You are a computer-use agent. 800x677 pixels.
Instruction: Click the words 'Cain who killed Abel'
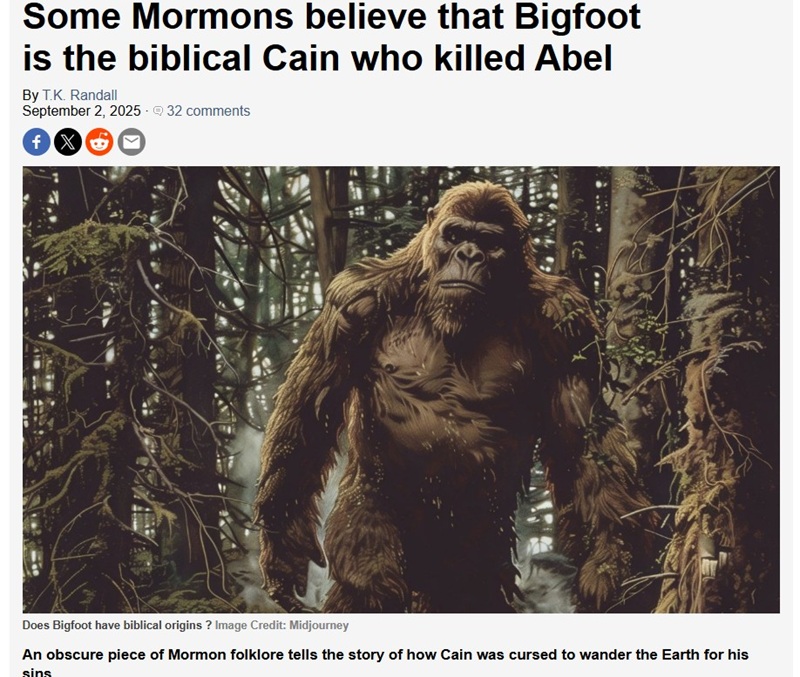pyautogui.click(x=437, y=58)
